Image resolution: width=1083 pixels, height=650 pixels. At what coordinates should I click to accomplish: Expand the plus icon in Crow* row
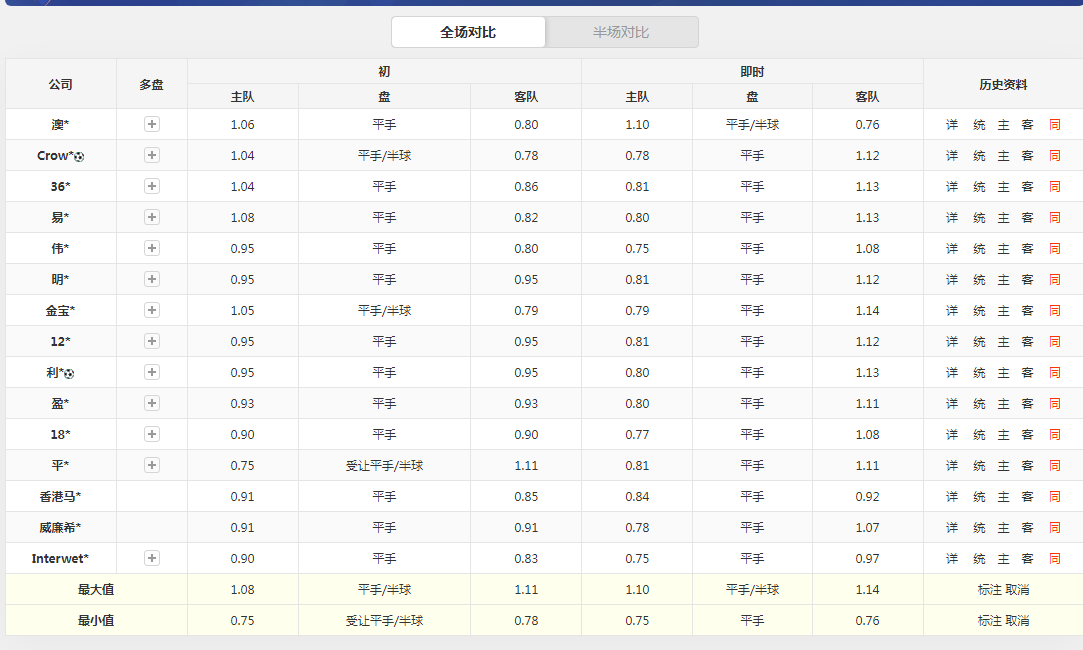coord(152,155)
